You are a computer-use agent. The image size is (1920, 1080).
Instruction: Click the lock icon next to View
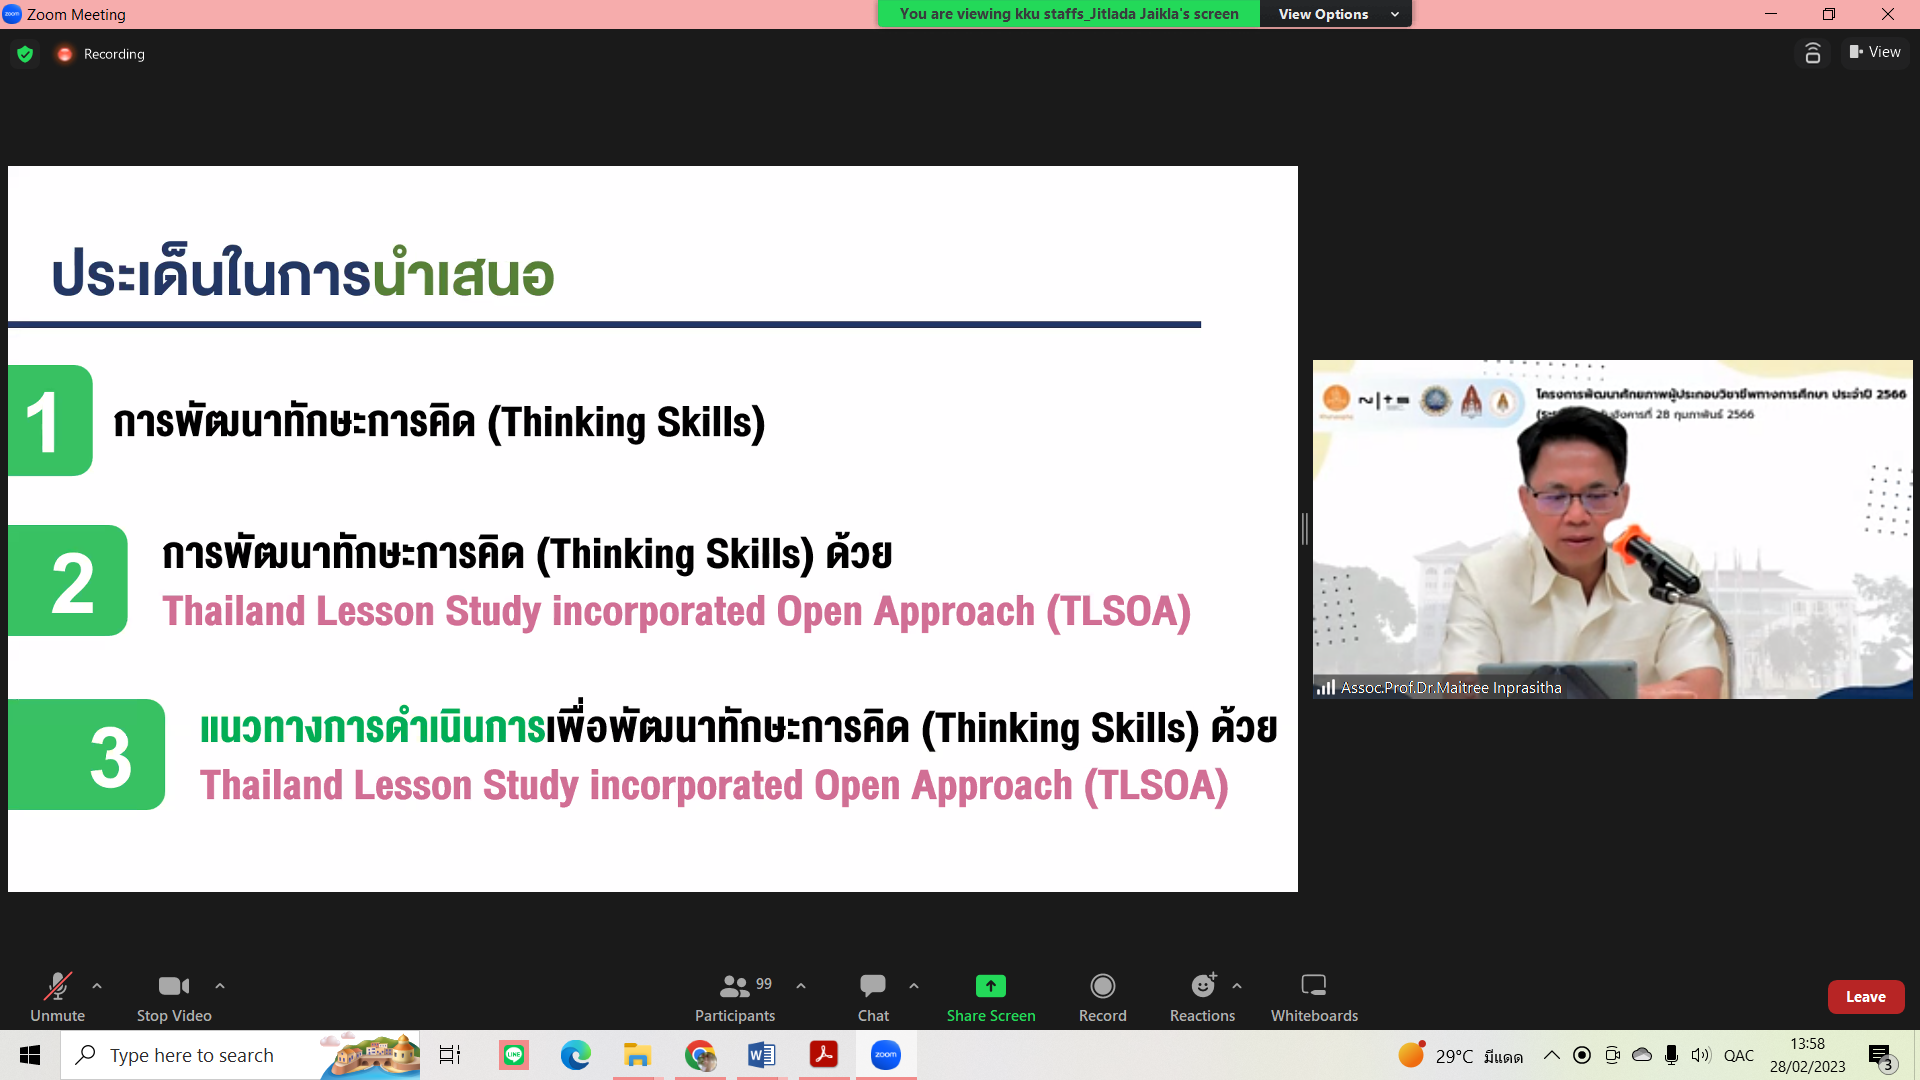click(x=1812, y=53)
